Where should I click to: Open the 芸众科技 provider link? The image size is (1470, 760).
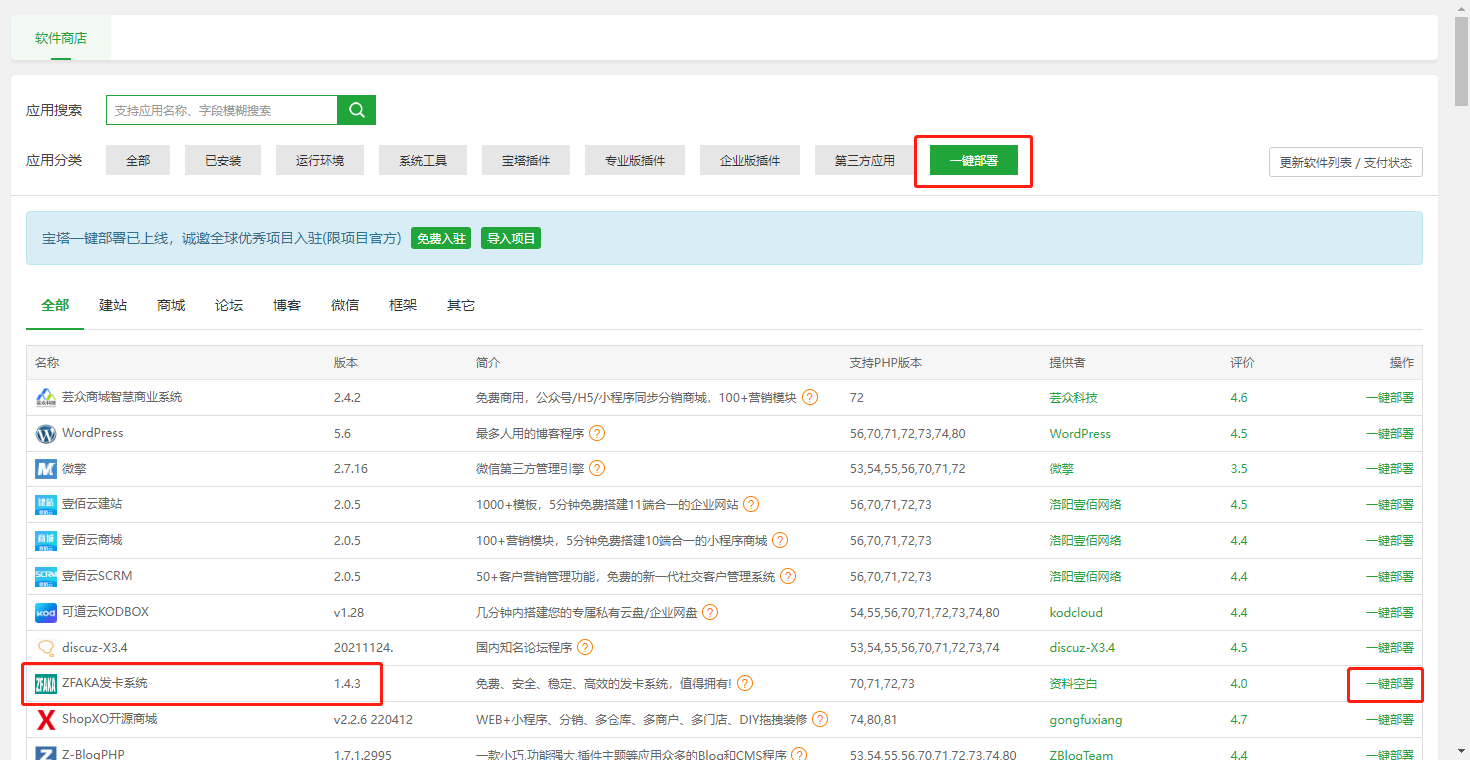(x=1073, y=398)
